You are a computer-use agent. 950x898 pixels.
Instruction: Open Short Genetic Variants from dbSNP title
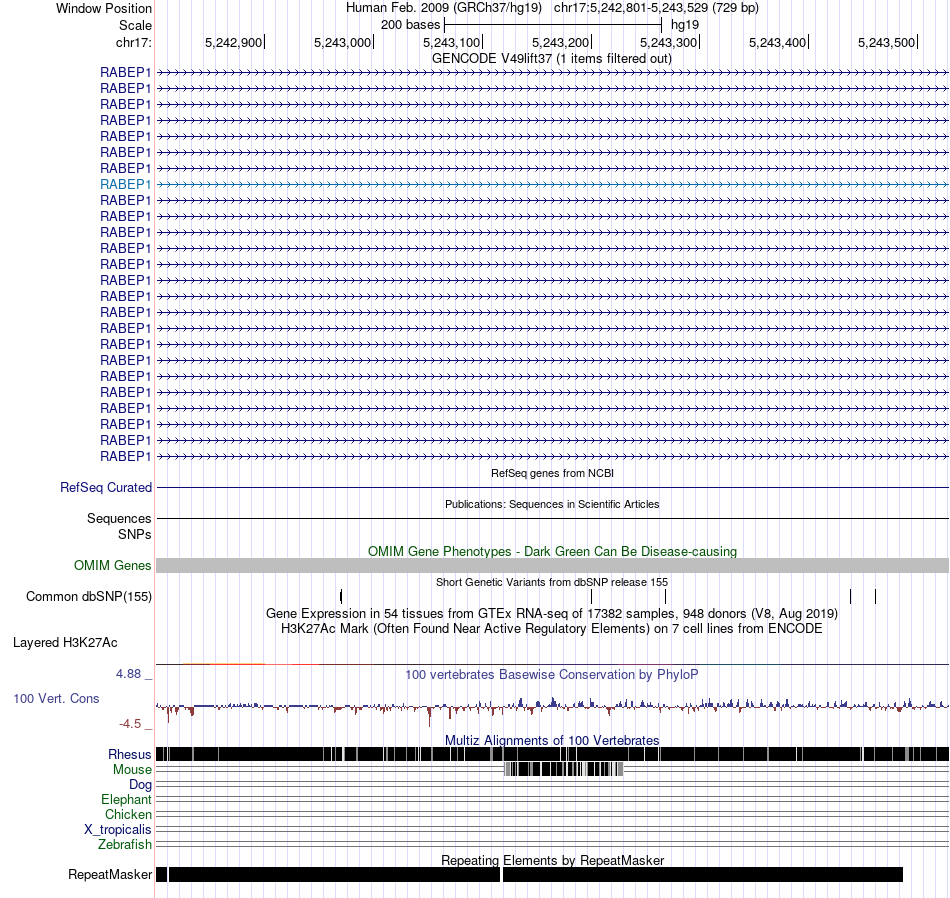[552, 582]
